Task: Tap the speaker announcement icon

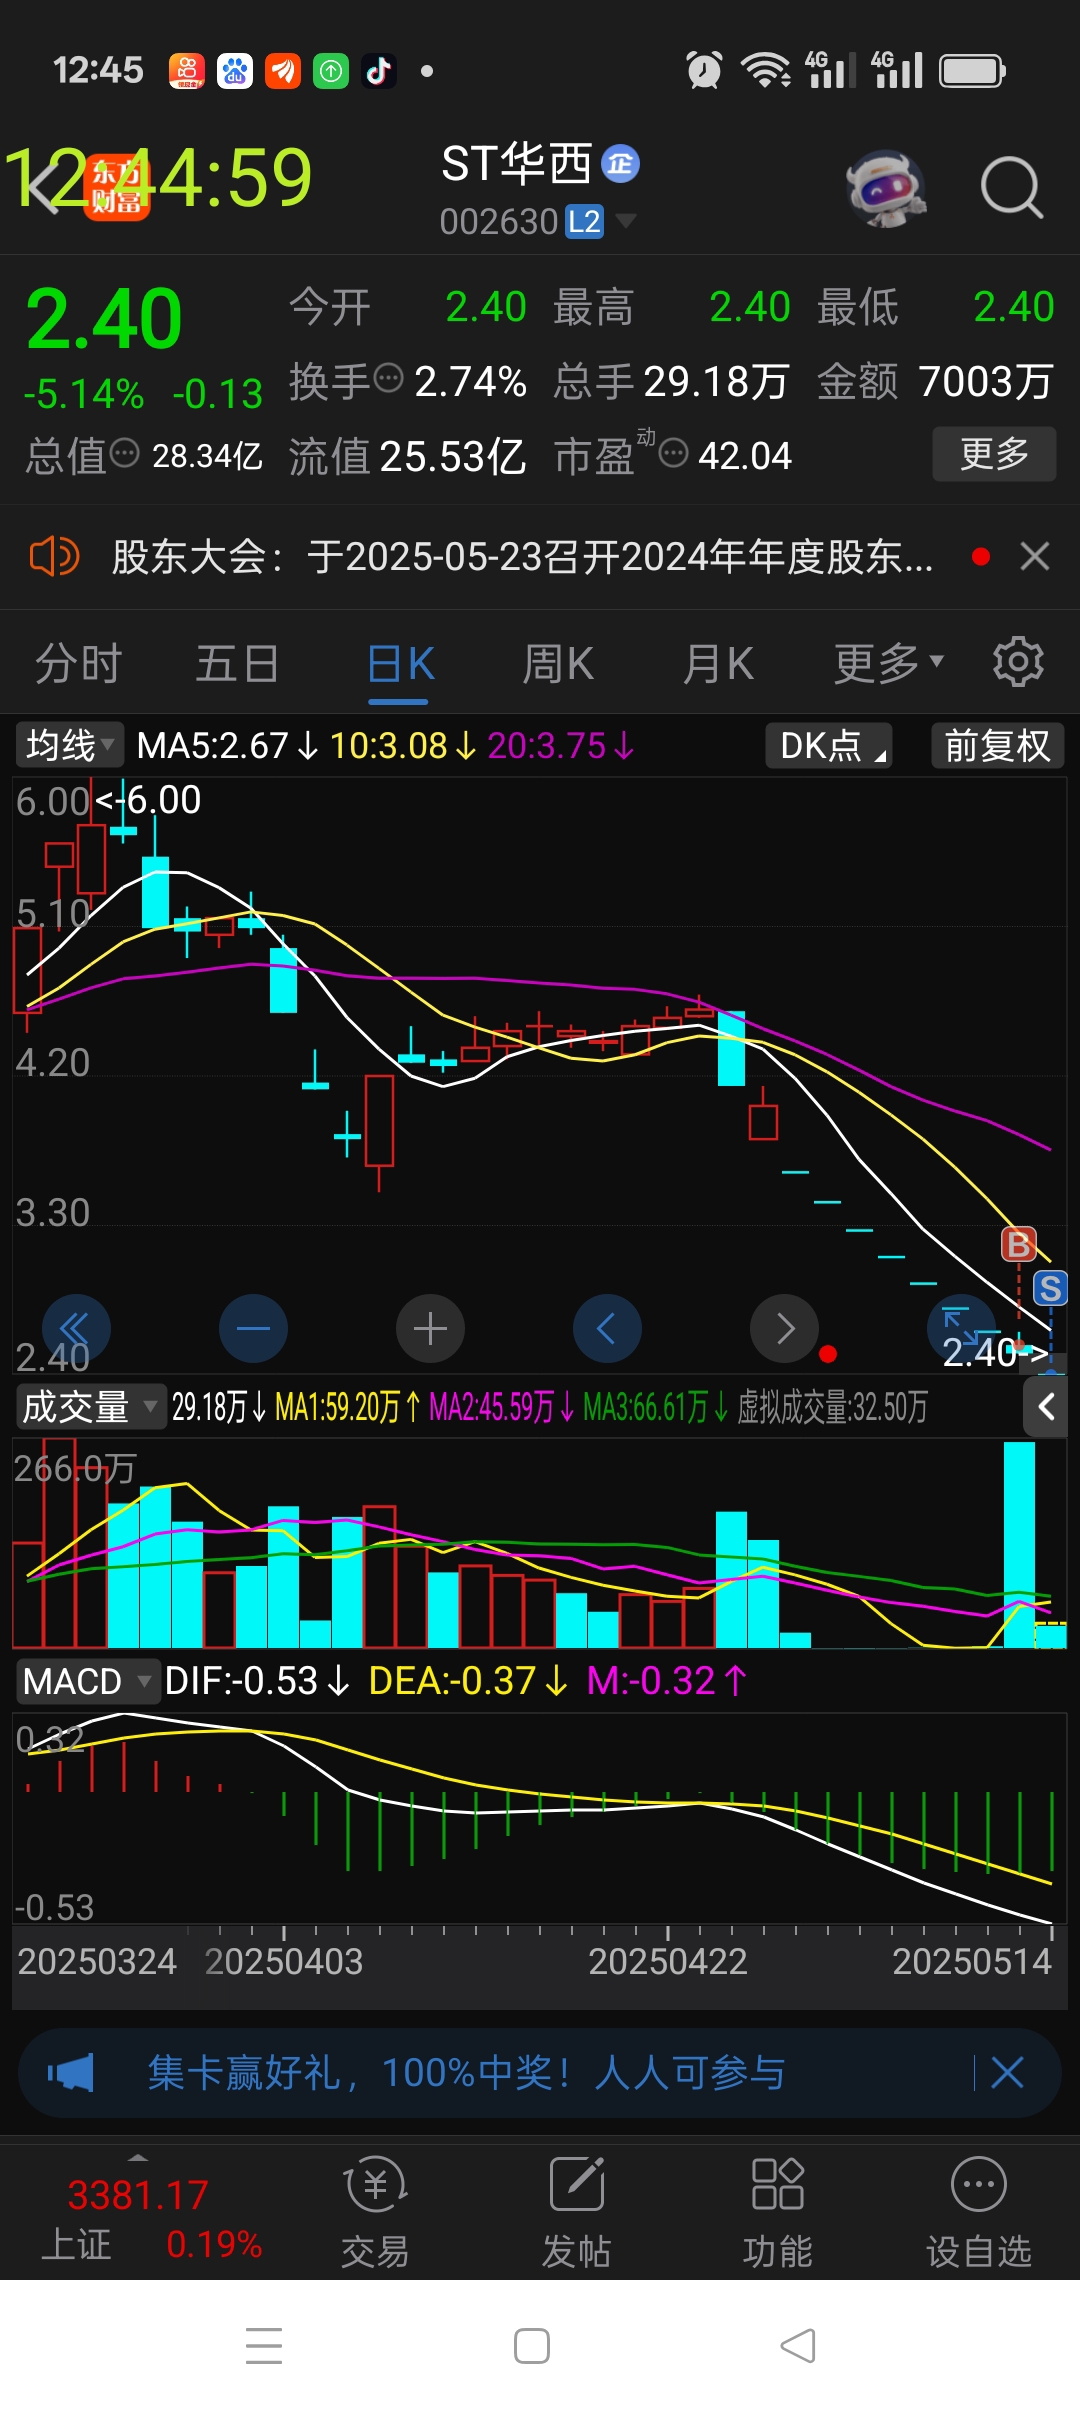Action: pos(54,556)
